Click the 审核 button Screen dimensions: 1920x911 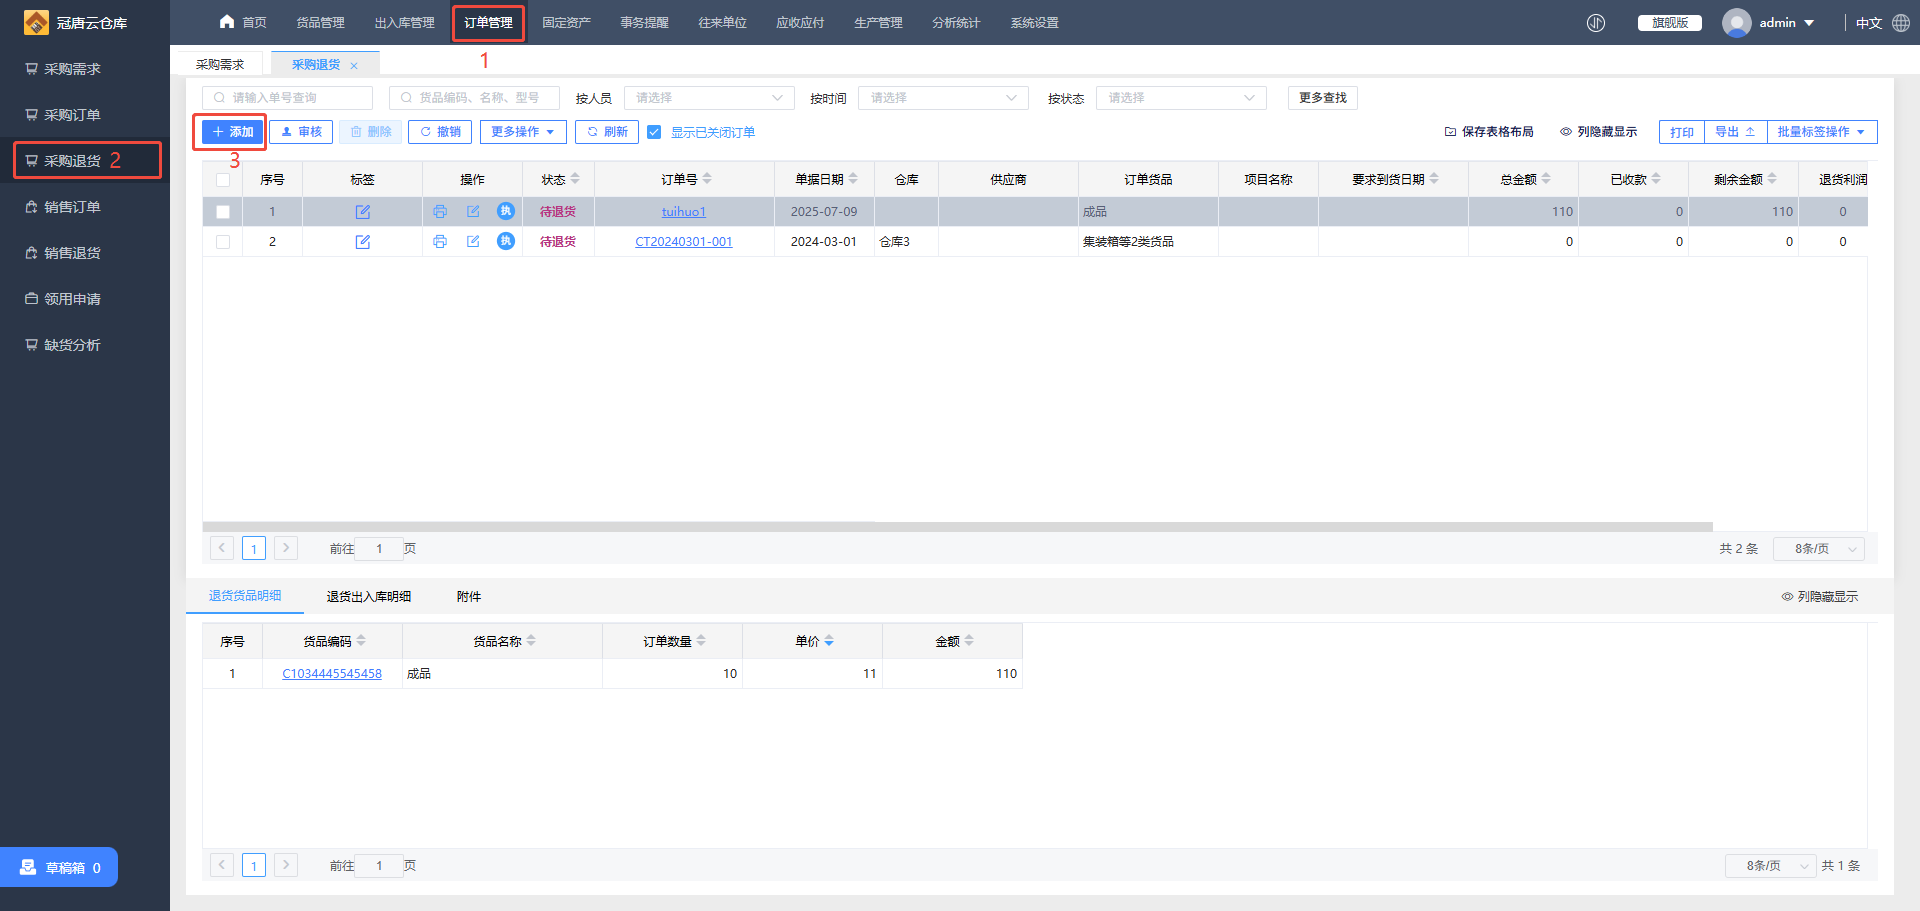(x=301, y=132)
